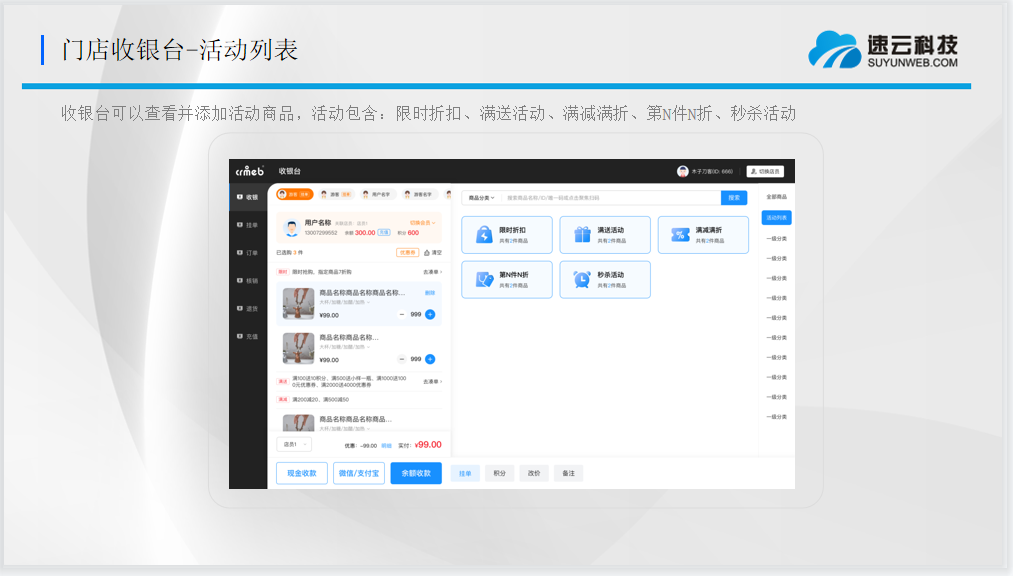Open the 限时折扣 shopping bag activity card
1013x576 pixels.
506,235
